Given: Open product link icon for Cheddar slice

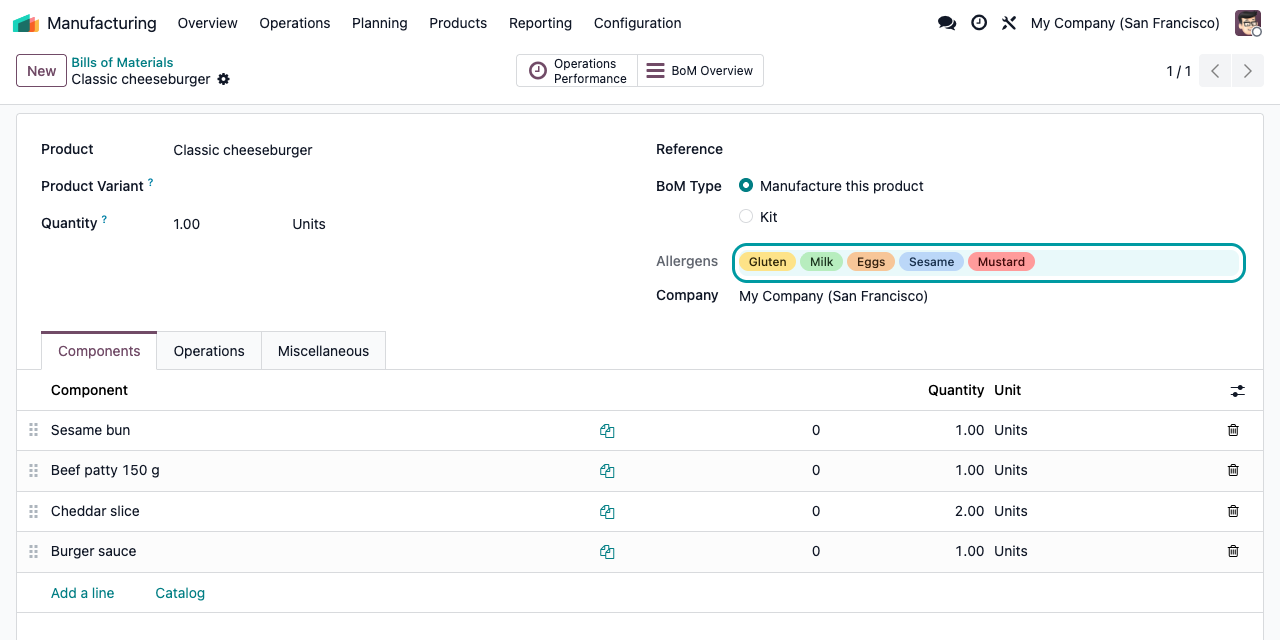Looking at the screenshot, I should click(x=607, y=512).
